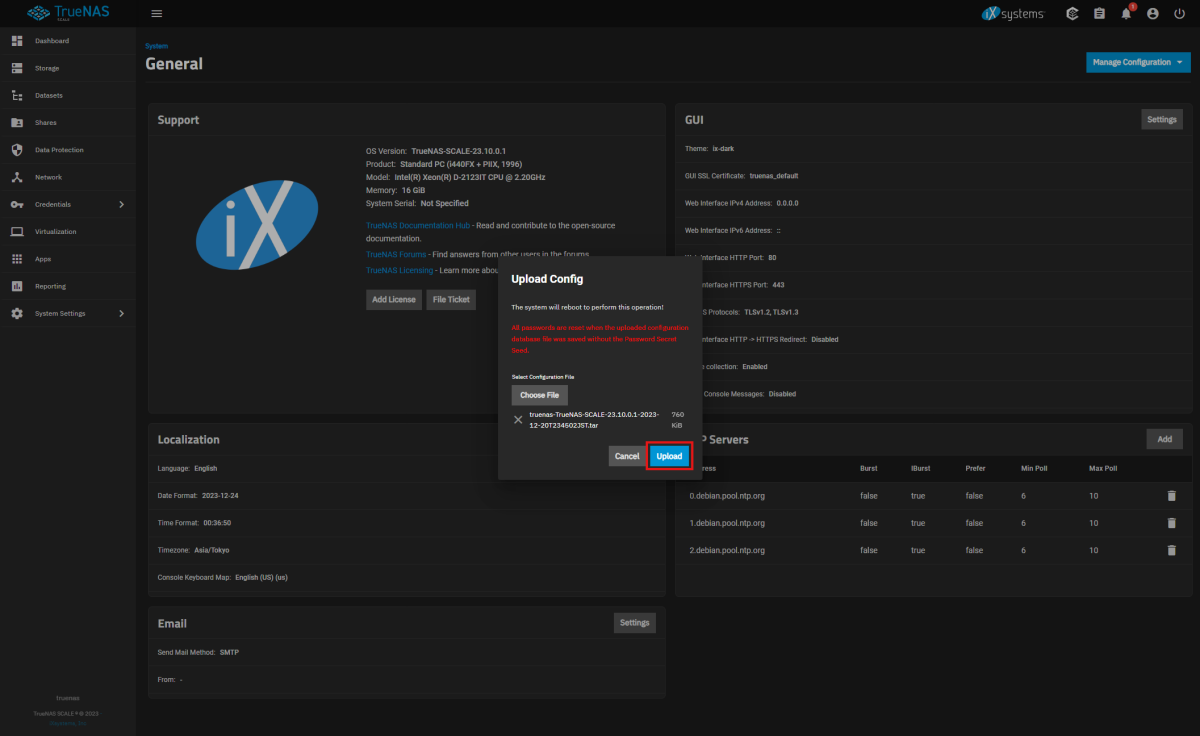
Task: Click the truenas hostname in sidebar footer
Action: [67, 698]
